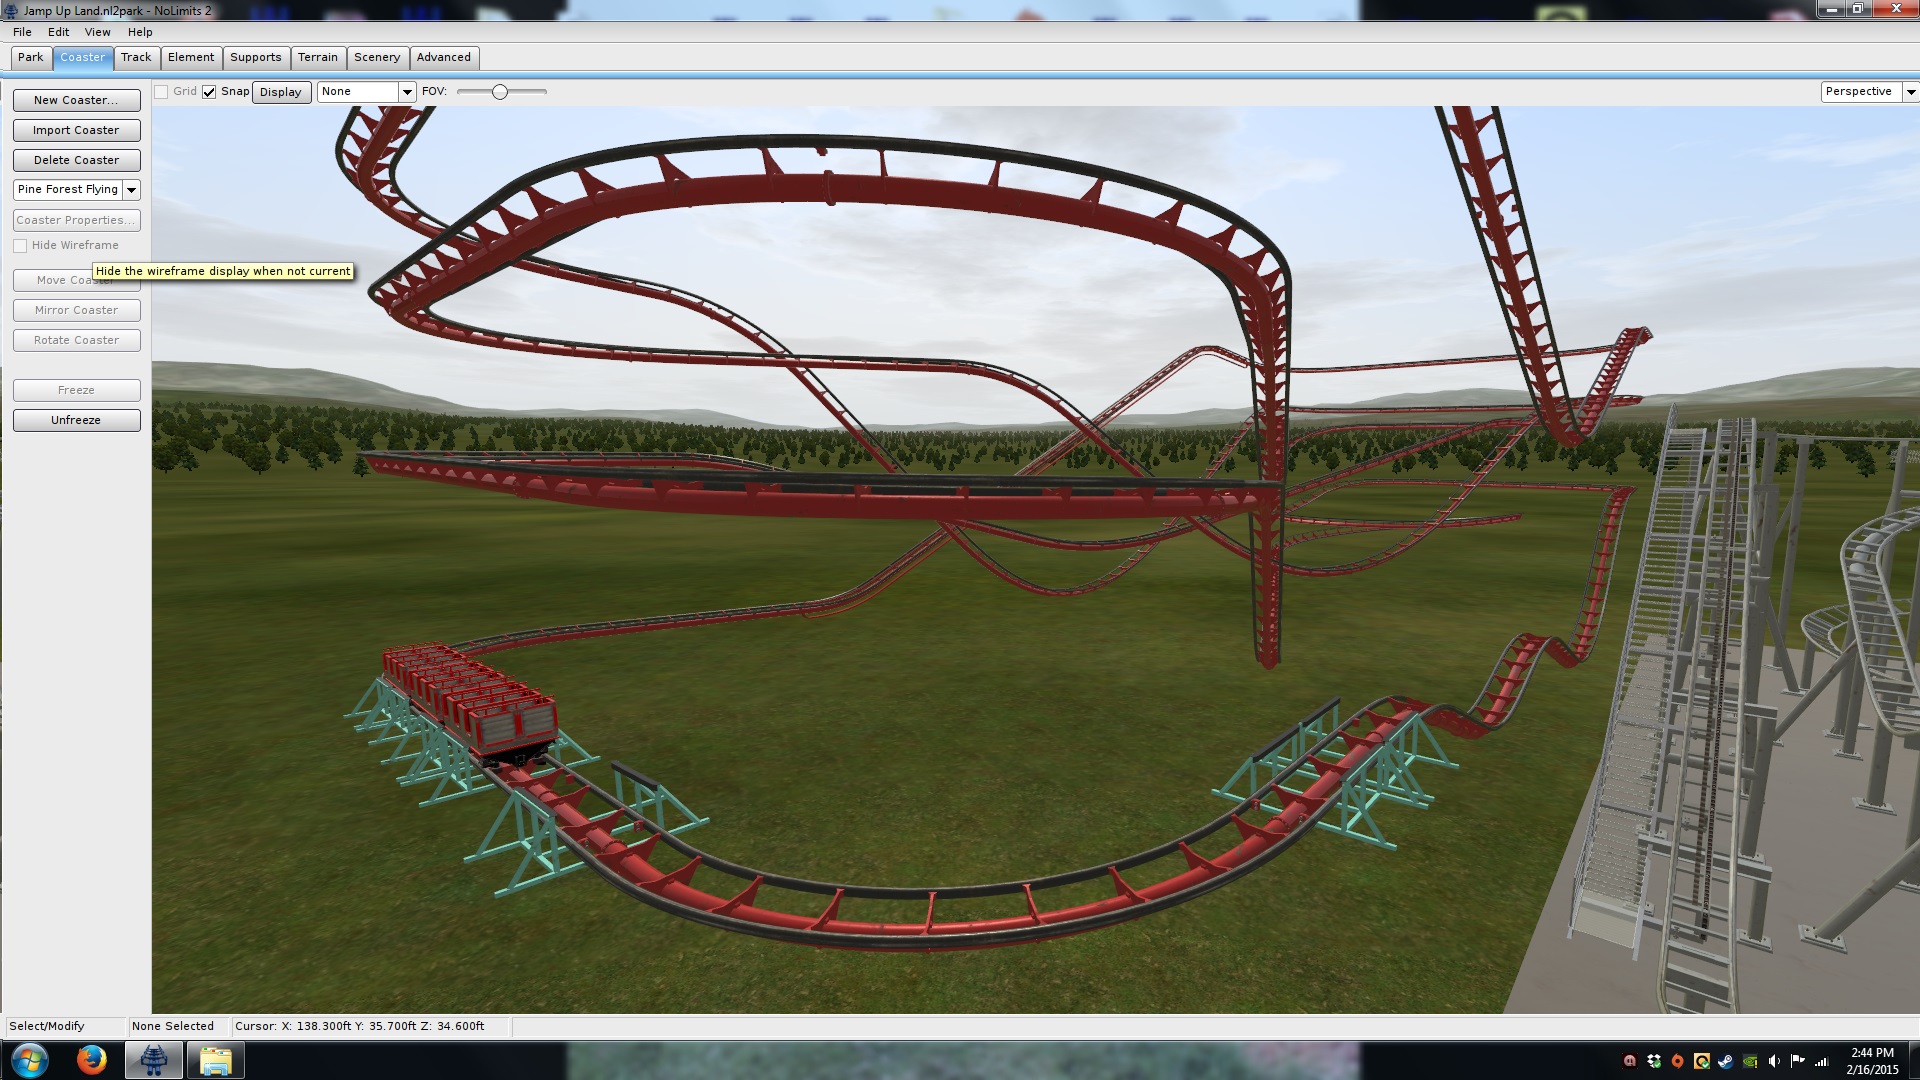Open the None display mode dropdown
Image resolution: width=1920 pixels, height=1080 pixels.
coord(406,92)
